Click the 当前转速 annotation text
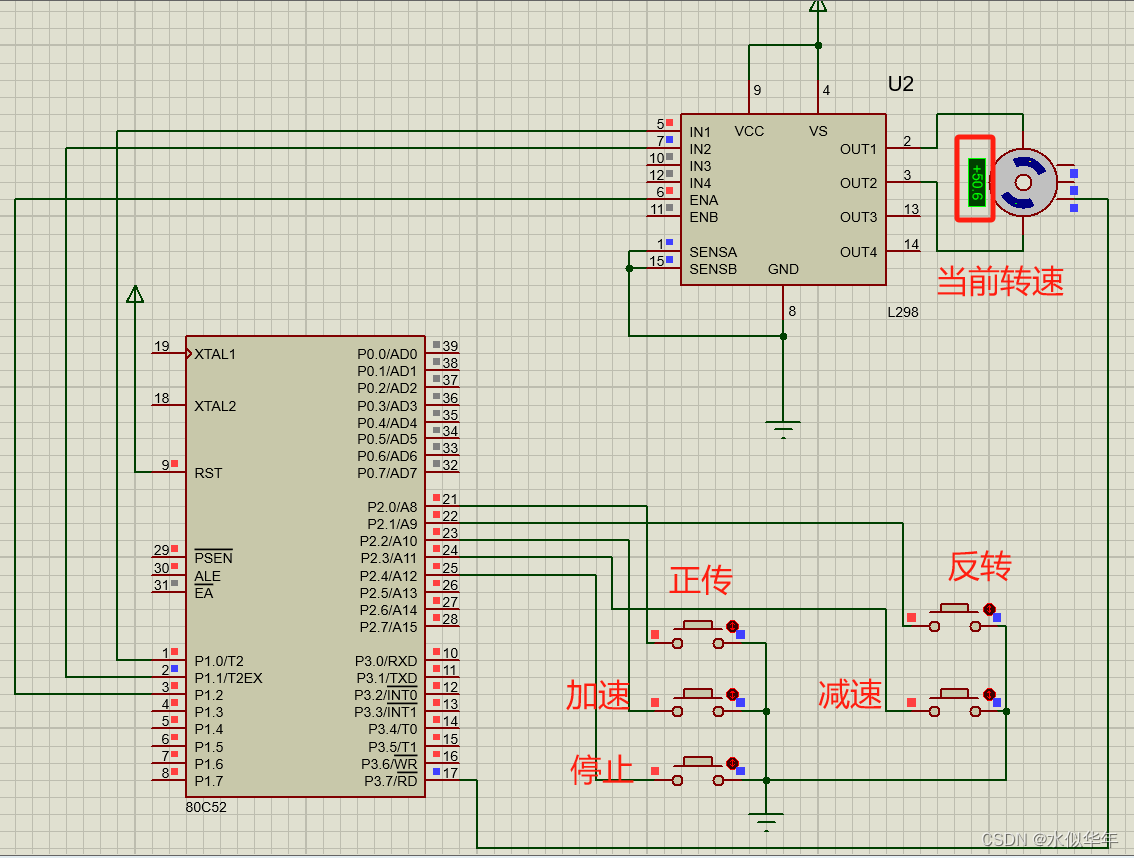 [x=1000, y=281]
